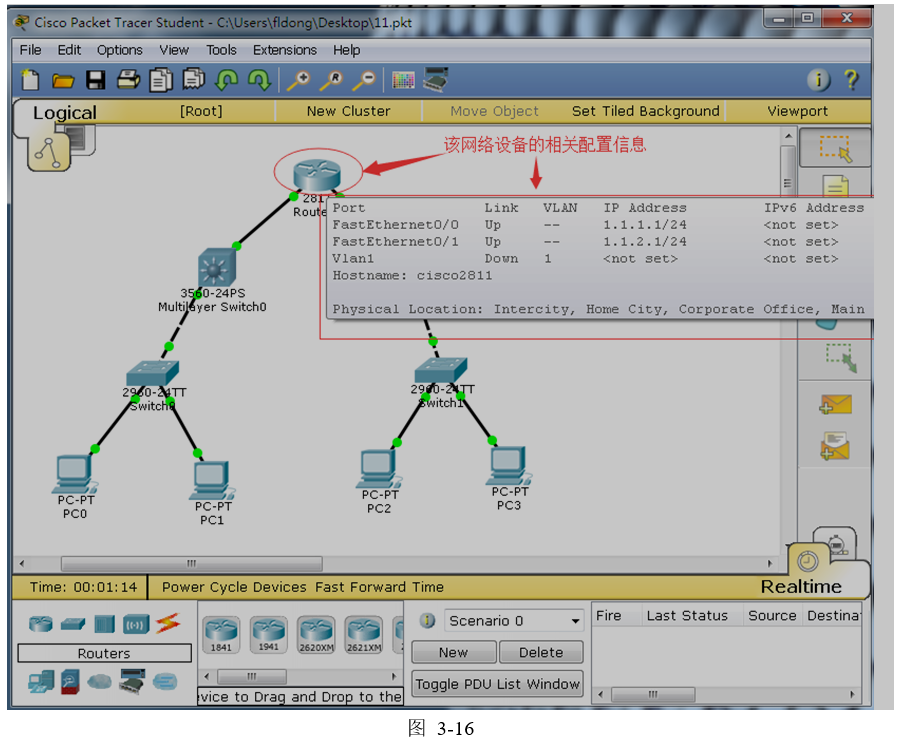
Task: Toggle PDU List Window
Action: (497, 684)
